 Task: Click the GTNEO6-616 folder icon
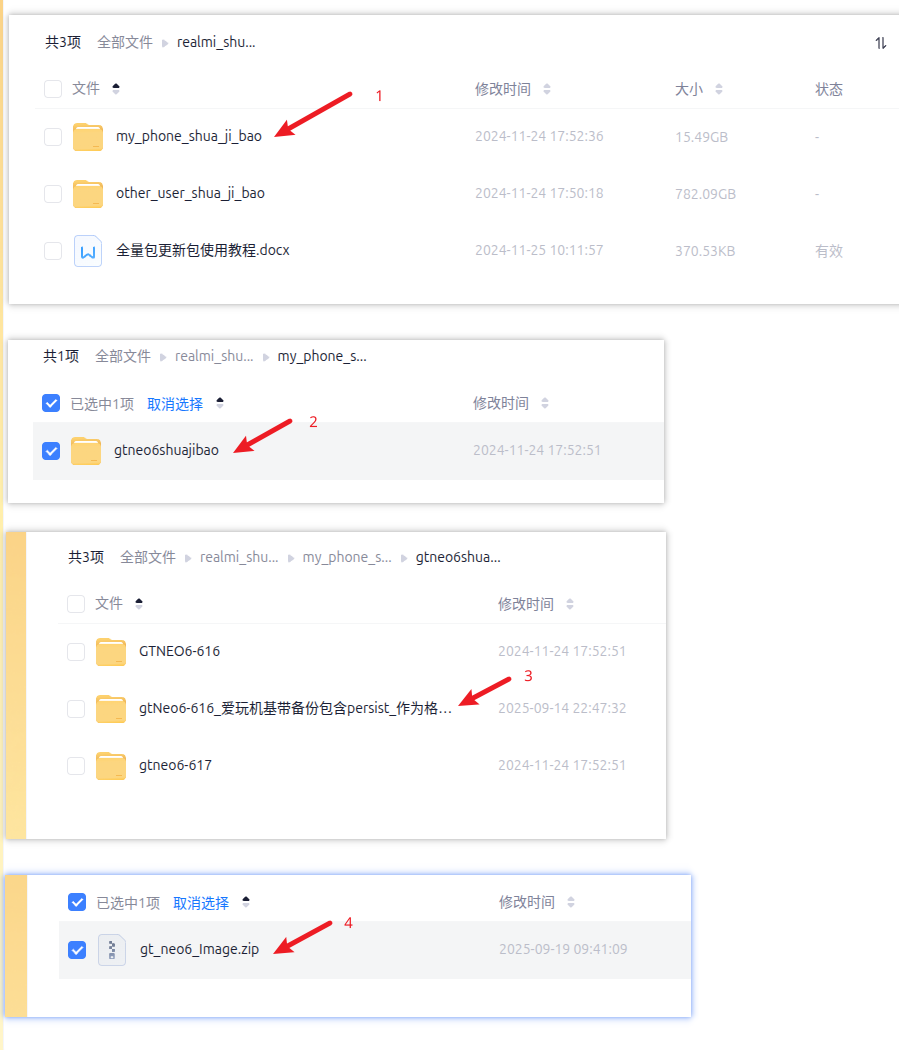(x=110, y=652)
